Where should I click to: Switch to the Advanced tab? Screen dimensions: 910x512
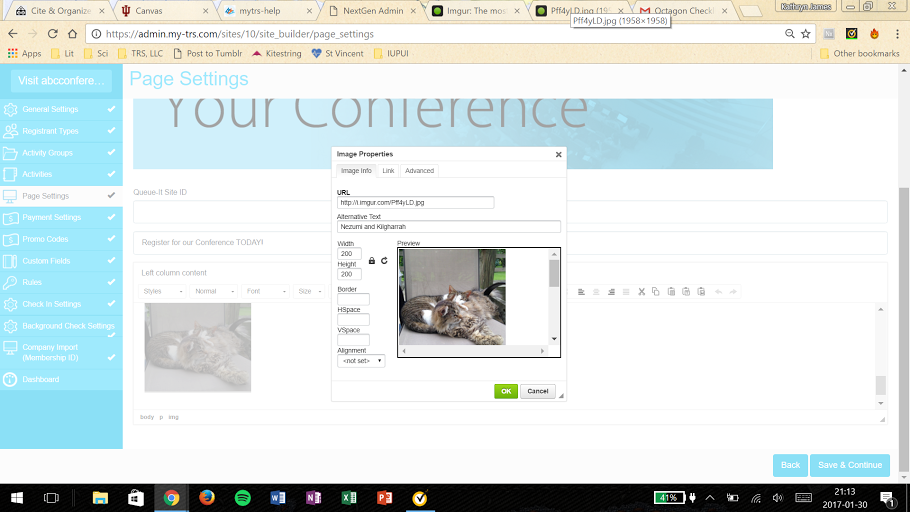[419, 171]
